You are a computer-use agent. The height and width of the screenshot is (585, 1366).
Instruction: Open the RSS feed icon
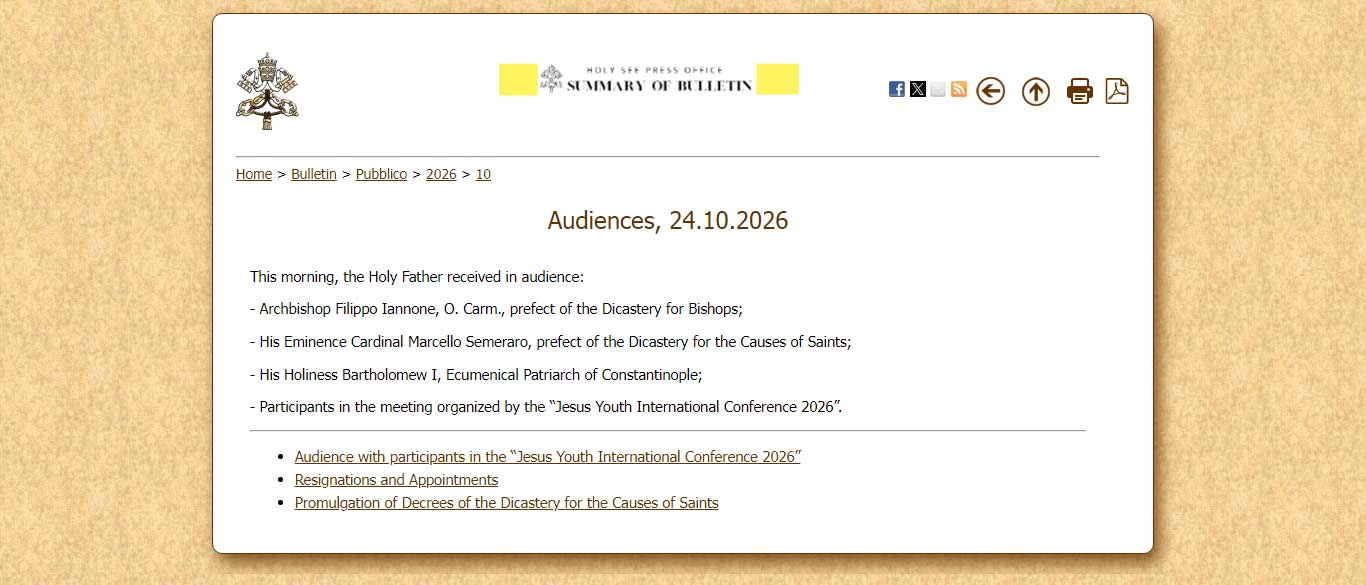tap(959, 89)
